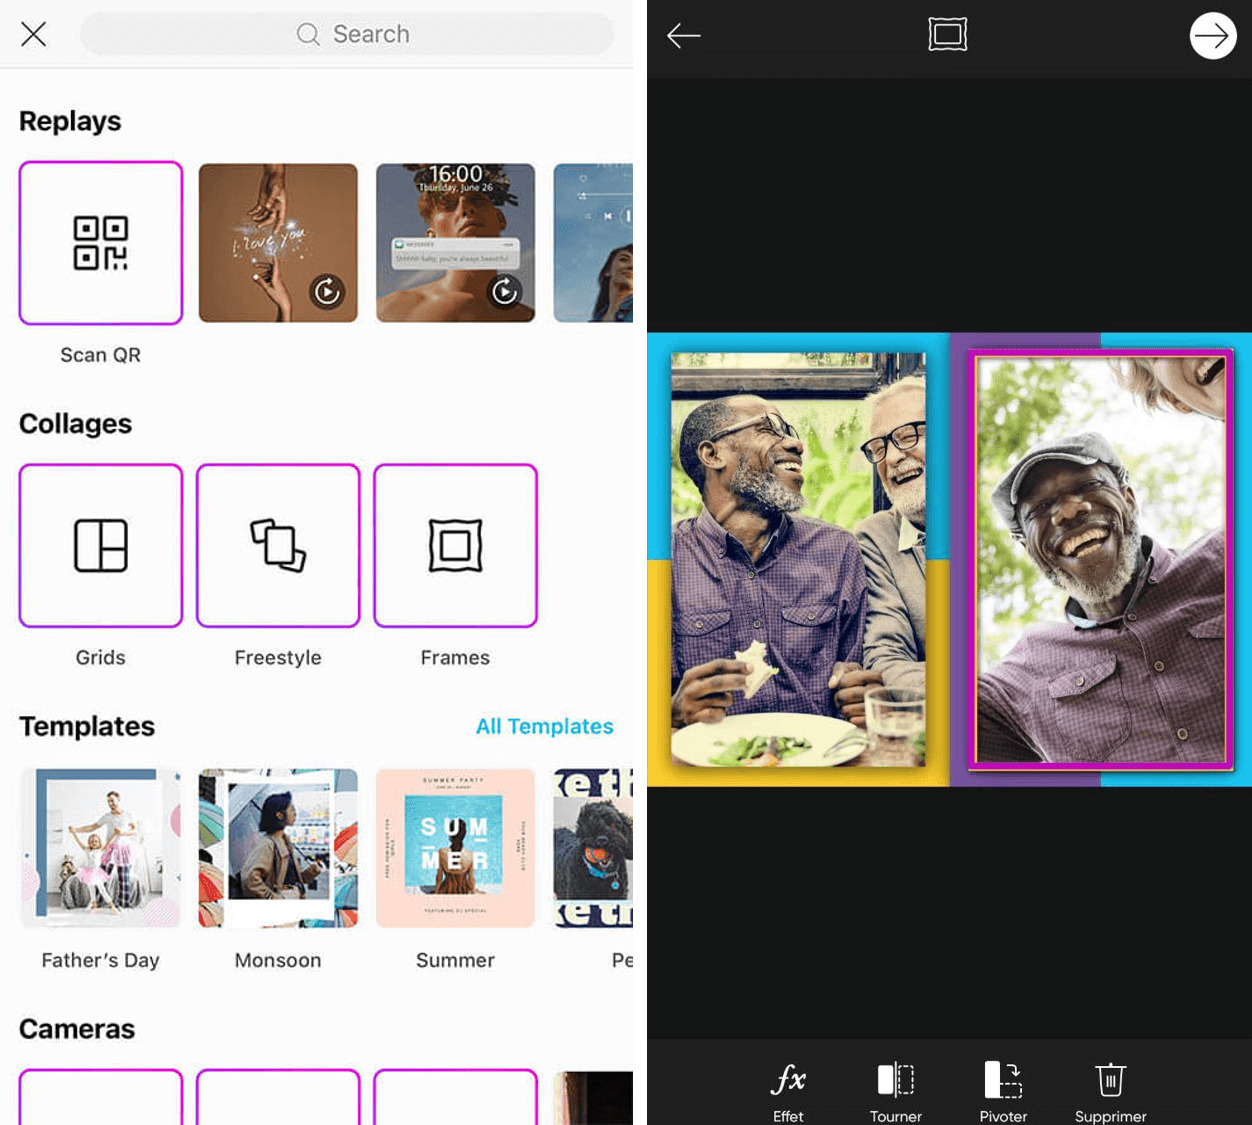The image size is (1252, 1125).
Task: Open the Grids collage tool
Action: [x=100, y=545]
